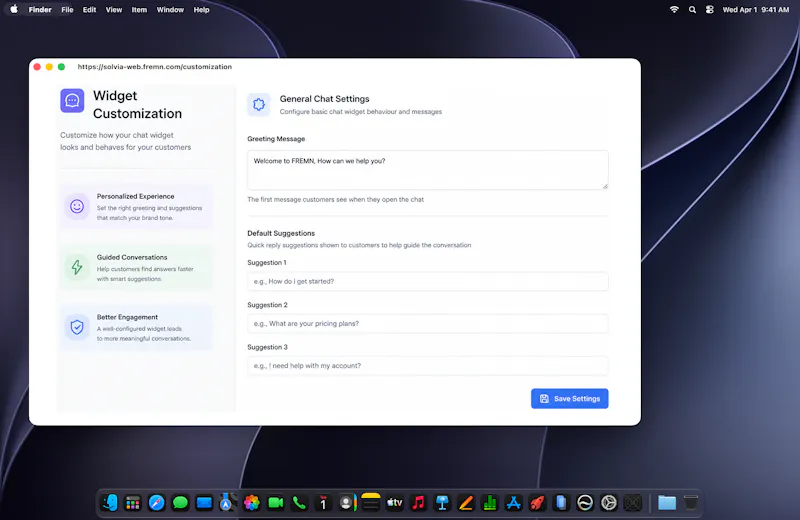Open the Item menu
This screenshot has width=800, height=520.
tap(139, 10)
